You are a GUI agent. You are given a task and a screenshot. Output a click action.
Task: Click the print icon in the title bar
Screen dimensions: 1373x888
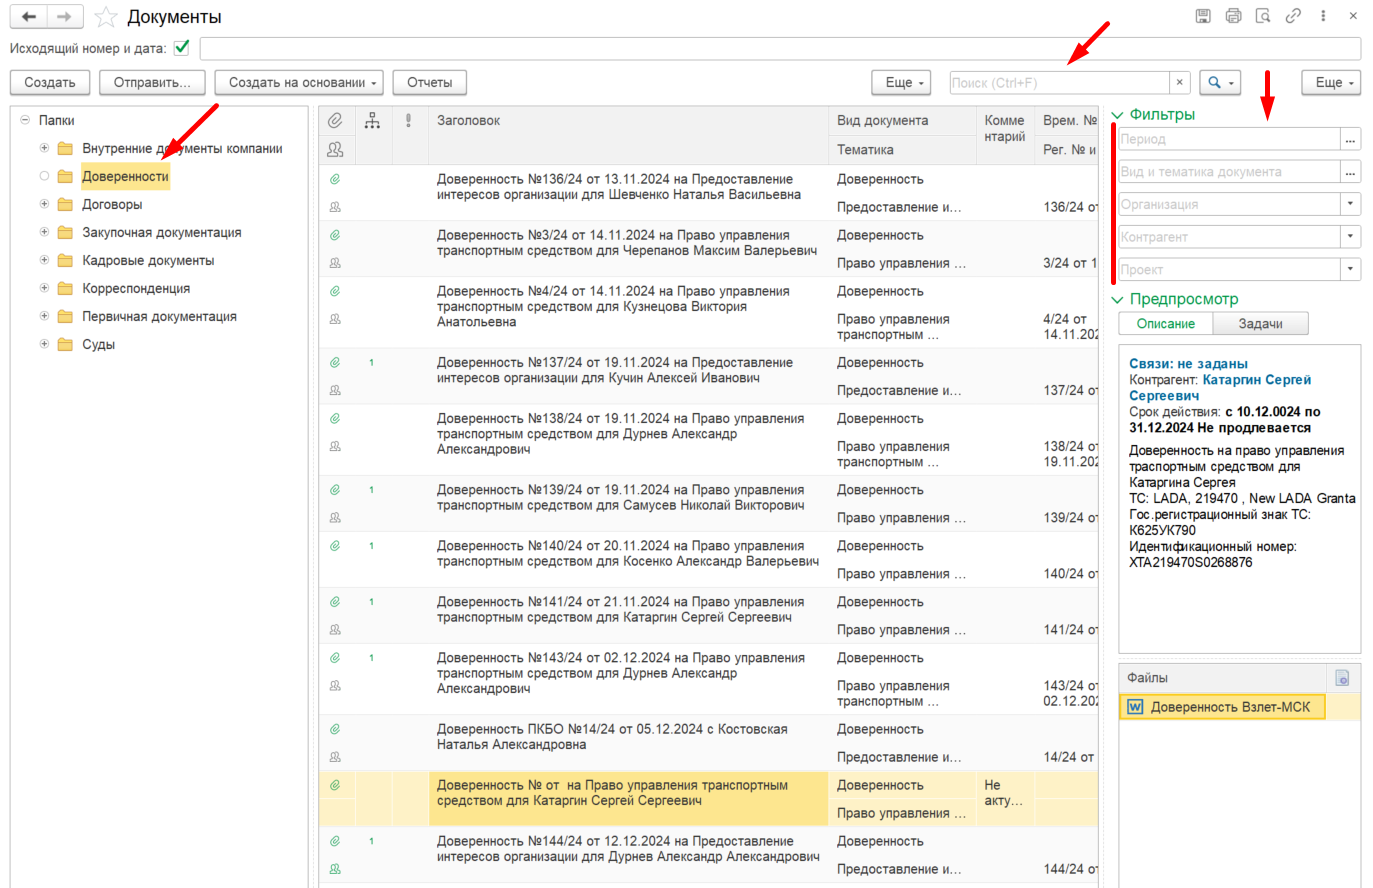click(x=1233, y=16)
